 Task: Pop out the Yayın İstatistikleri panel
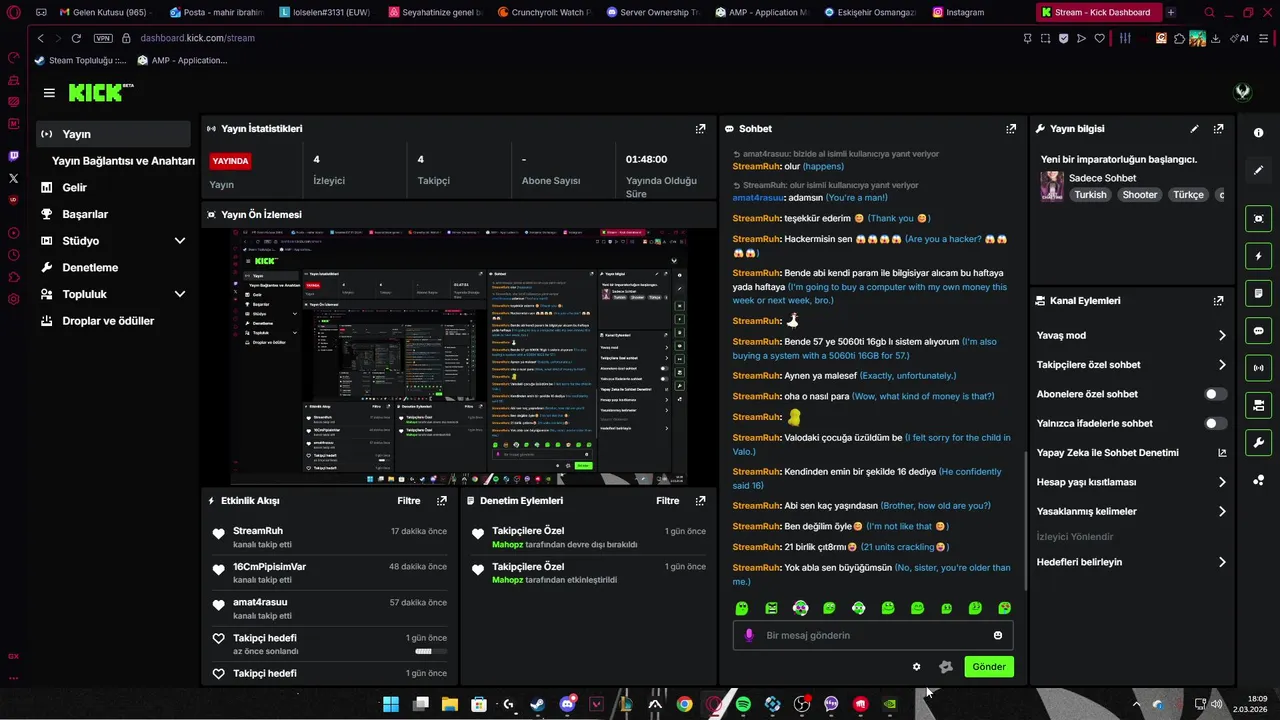tap(700, 129)
